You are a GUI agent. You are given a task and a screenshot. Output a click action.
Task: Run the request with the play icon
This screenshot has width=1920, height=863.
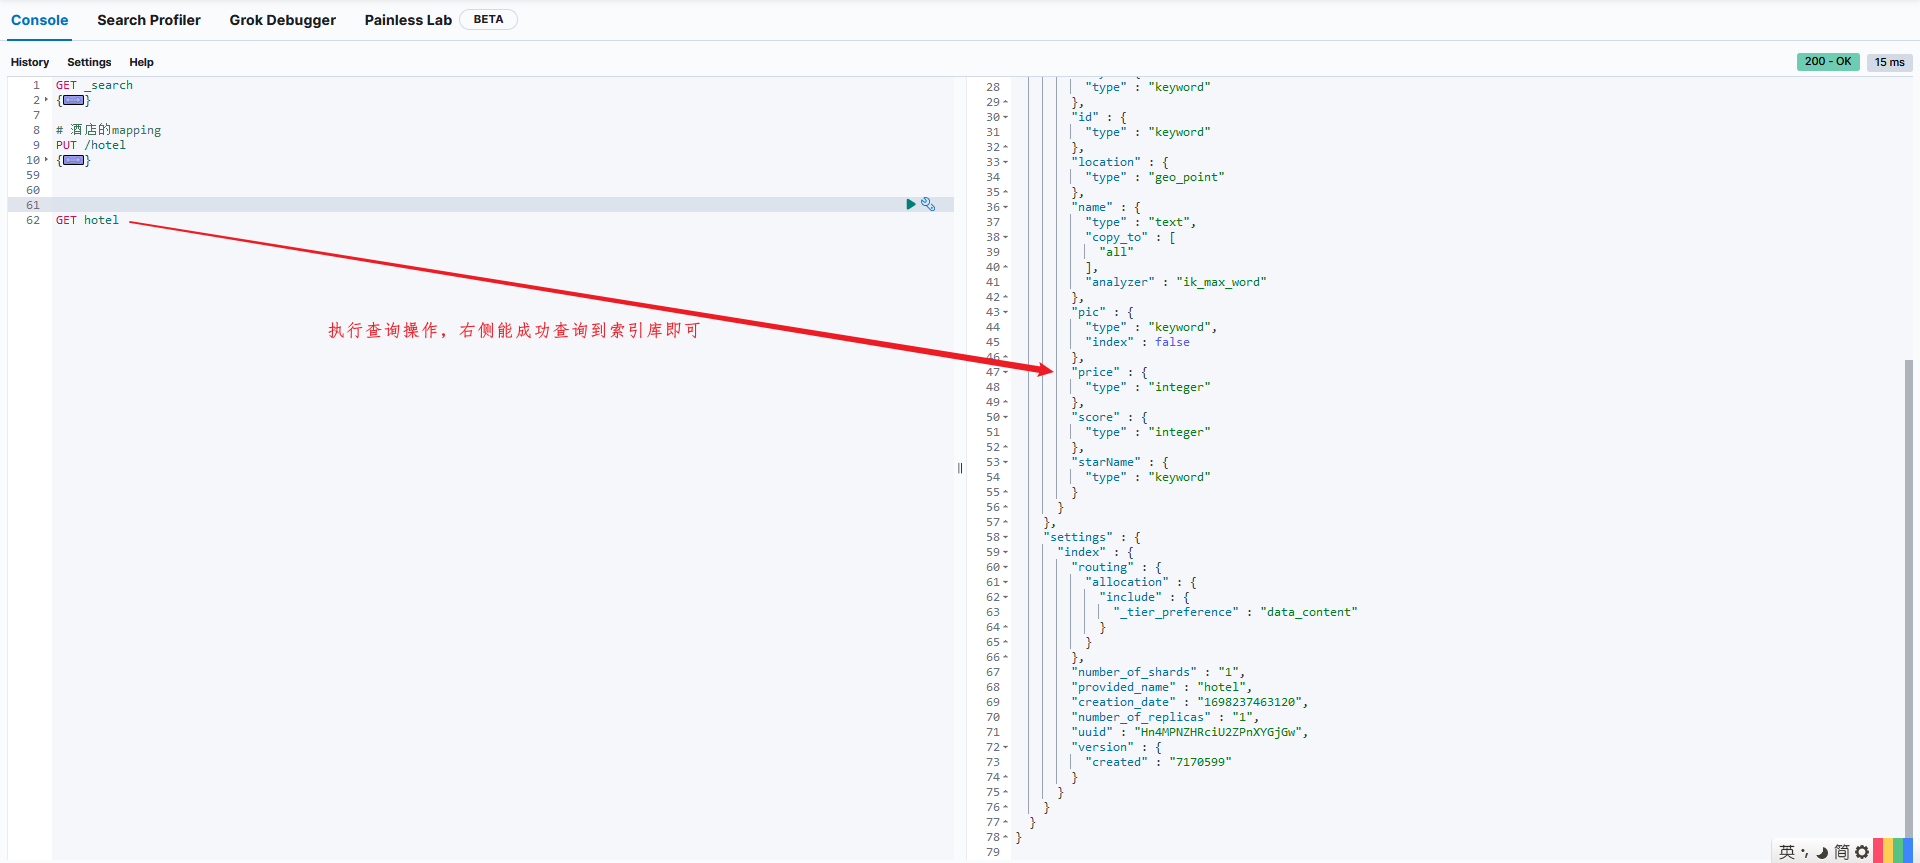[x=910, y=204]
